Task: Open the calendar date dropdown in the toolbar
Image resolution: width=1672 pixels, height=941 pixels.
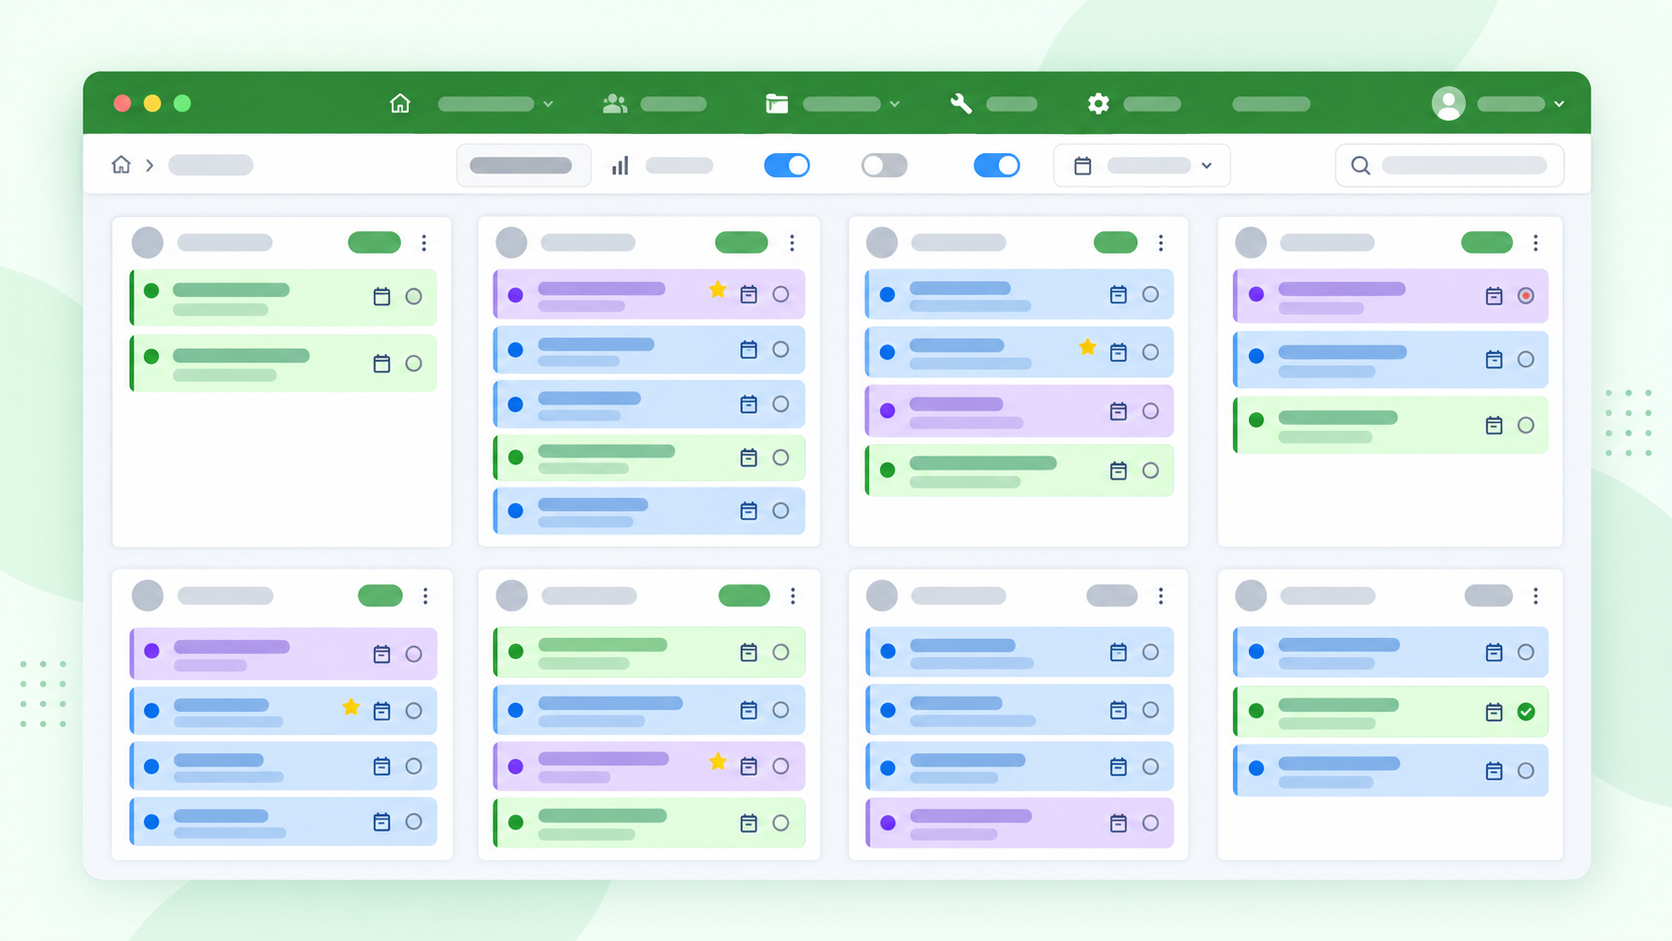Action: point(1142,165)
